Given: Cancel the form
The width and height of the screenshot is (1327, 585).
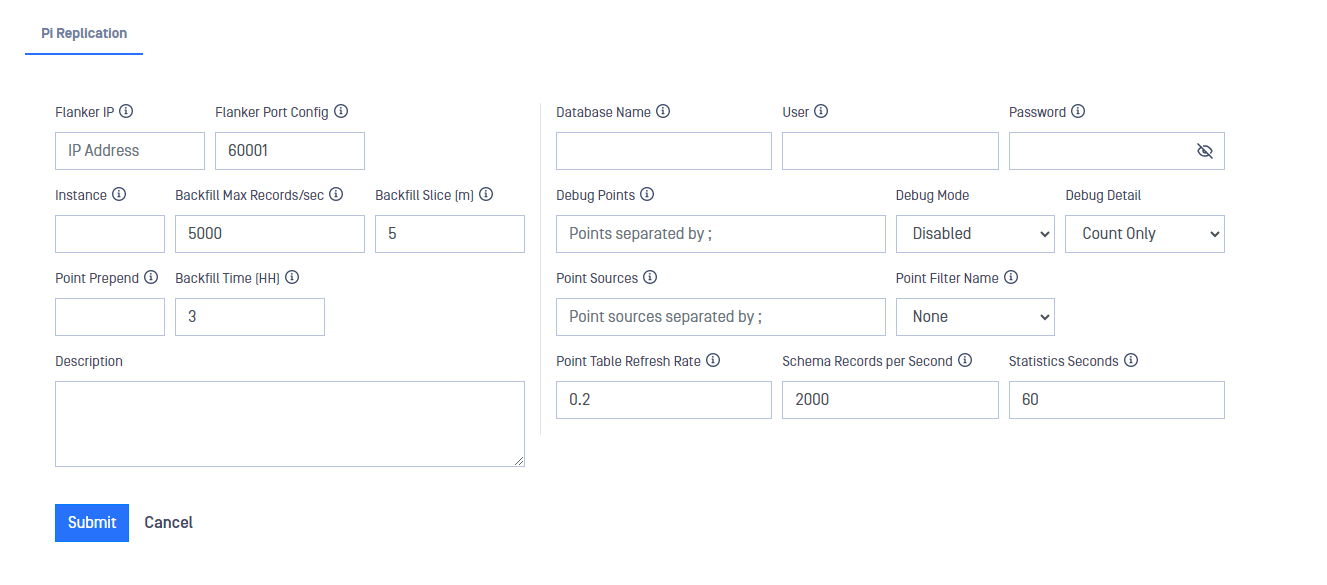Looking at the screenshot, I should coord(169,523).
